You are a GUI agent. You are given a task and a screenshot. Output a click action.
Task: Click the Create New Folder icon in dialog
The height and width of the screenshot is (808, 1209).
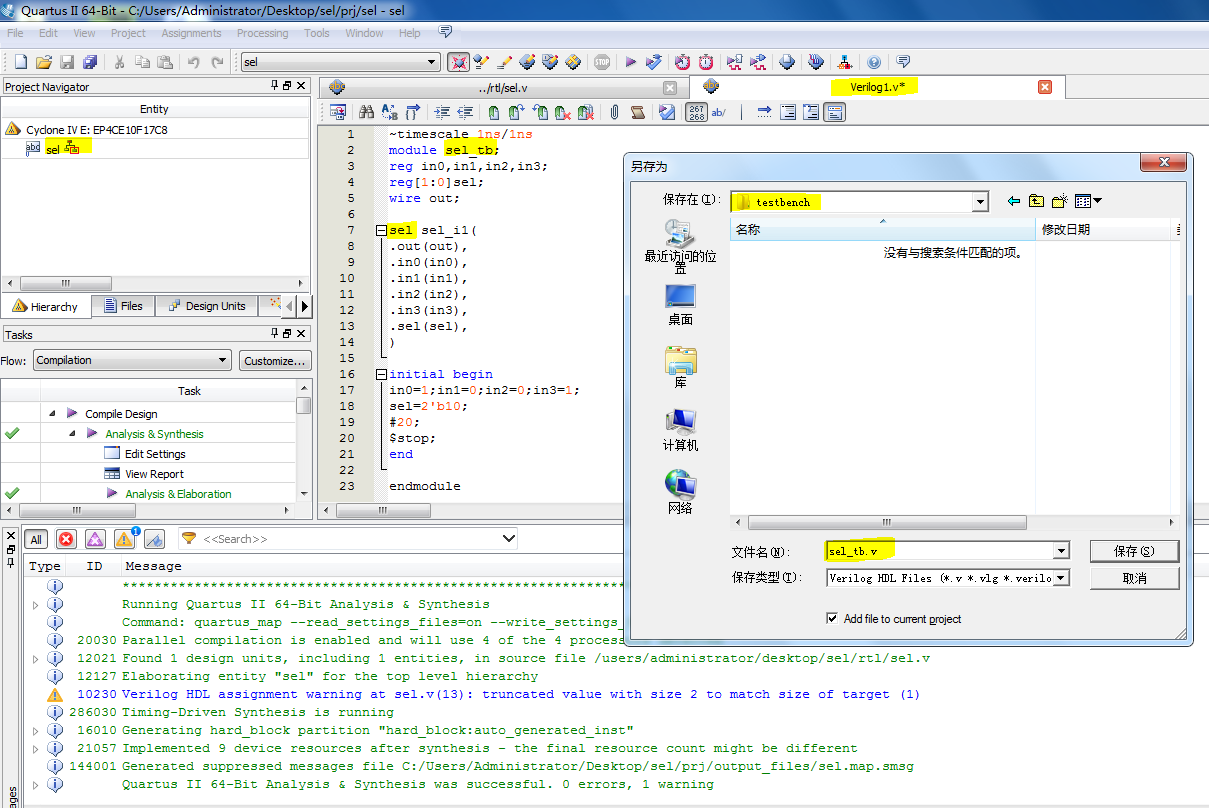click(1059, 201)
